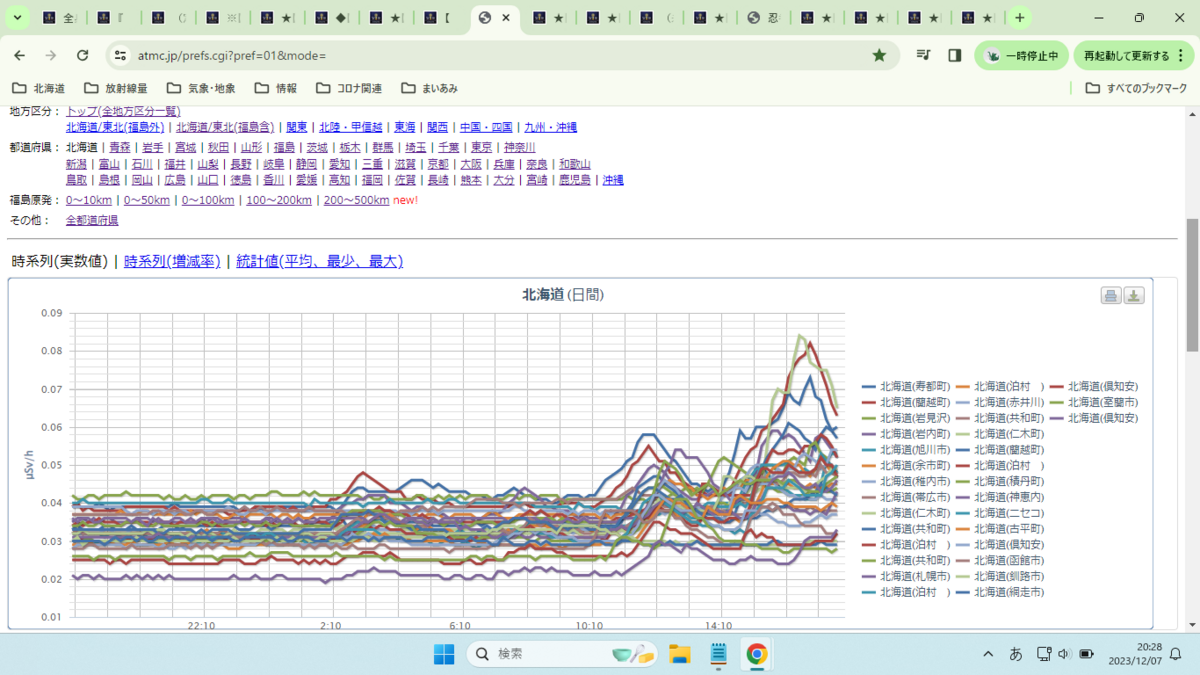Open the 0~10km Fukushima distance link
This screenshot has width=1200, height=675.
point(89,200)
